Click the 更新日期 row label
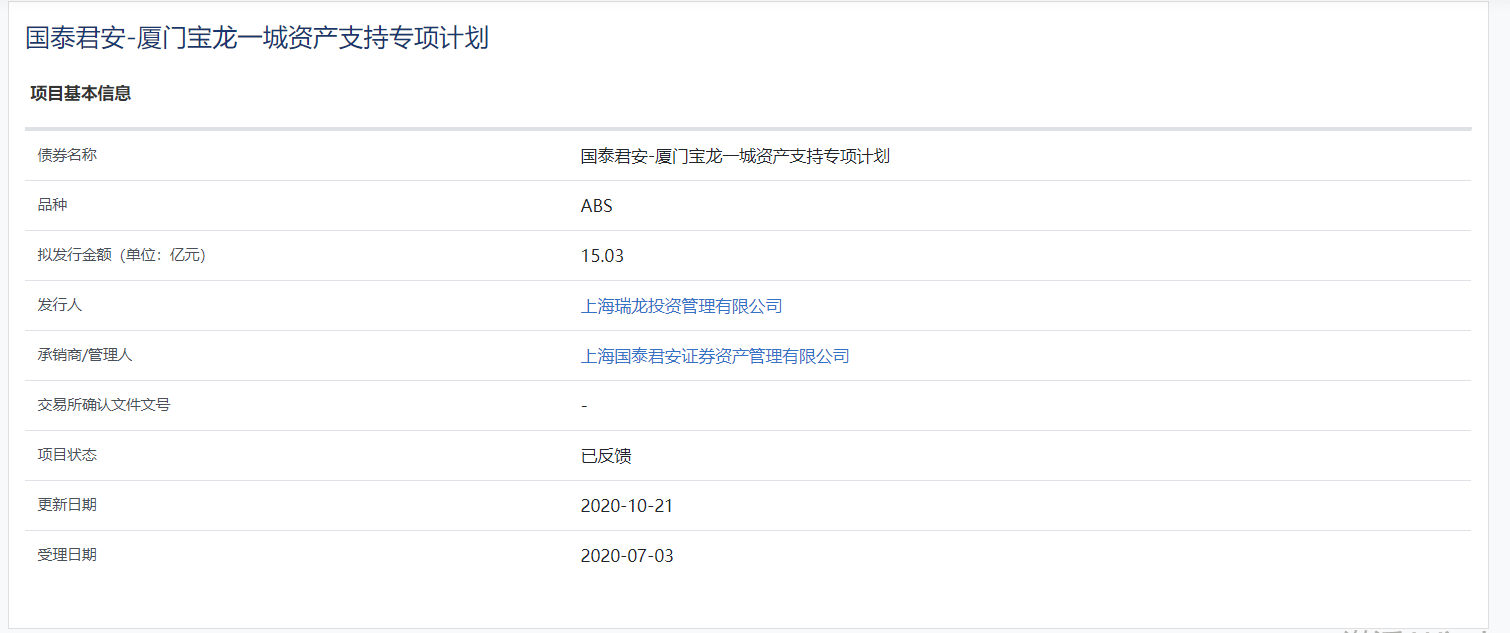The height and width of the screenshot is (633, 1510). click(x=67, y=505)
